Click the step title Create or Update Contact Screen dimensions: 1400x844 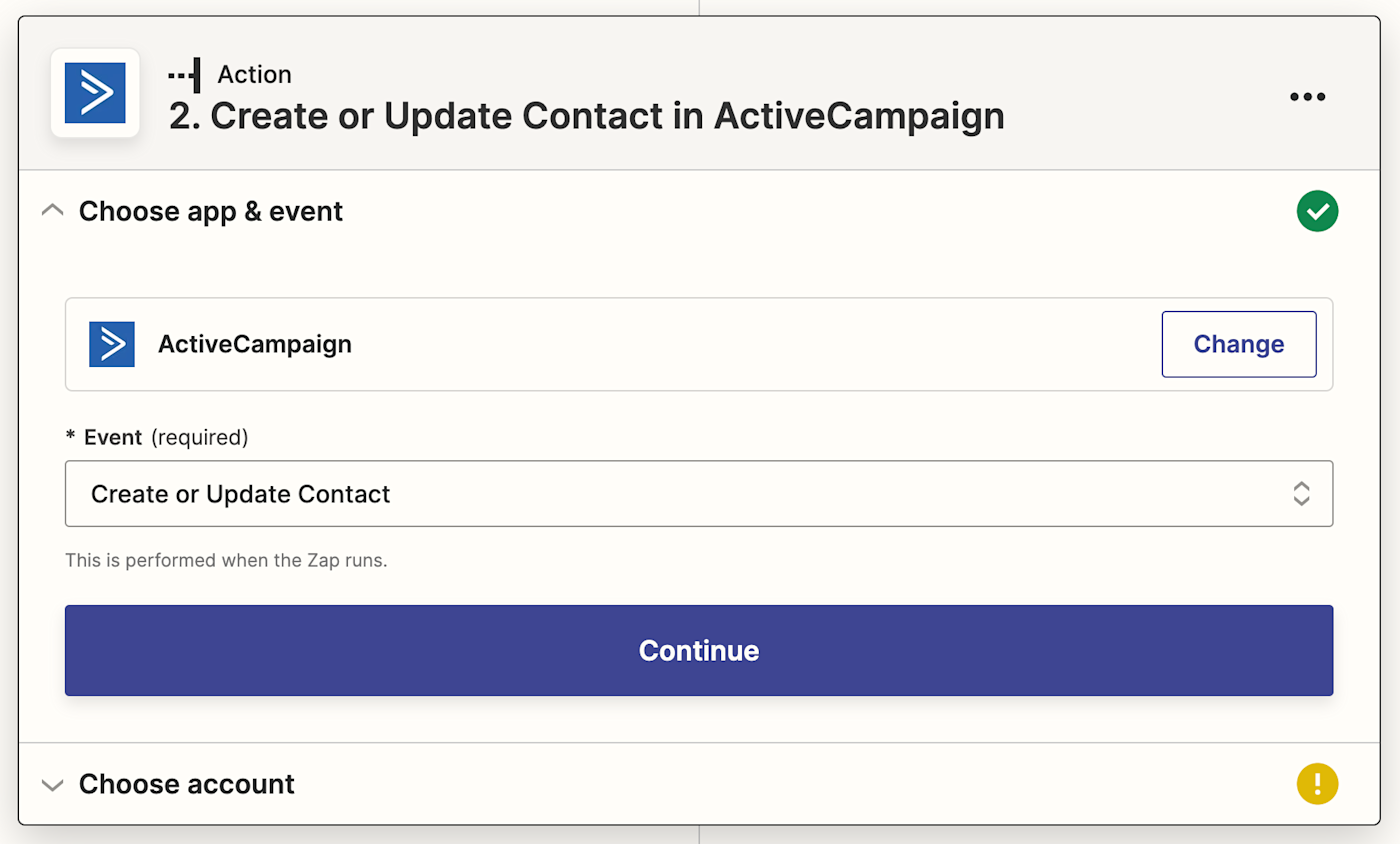tap(587, 116)
